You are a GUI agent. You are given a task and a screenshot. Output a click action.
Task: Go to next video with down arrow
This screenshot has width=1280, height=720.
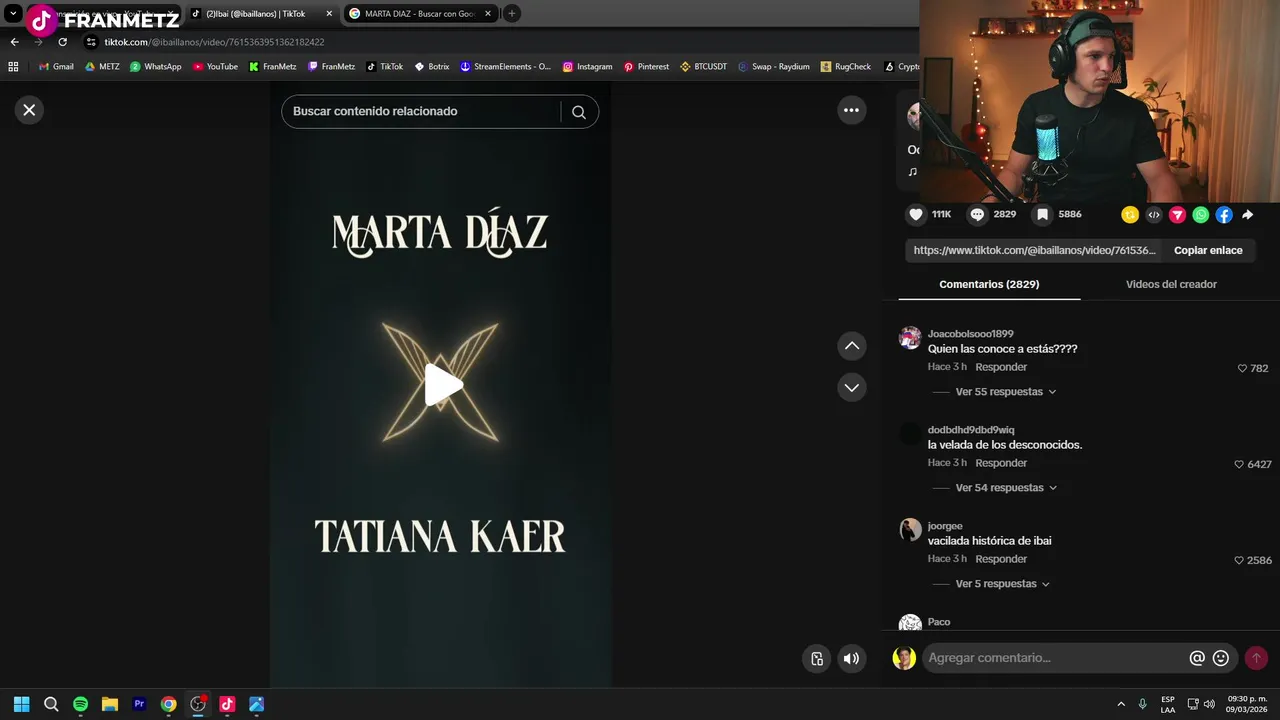click(852, 387)
